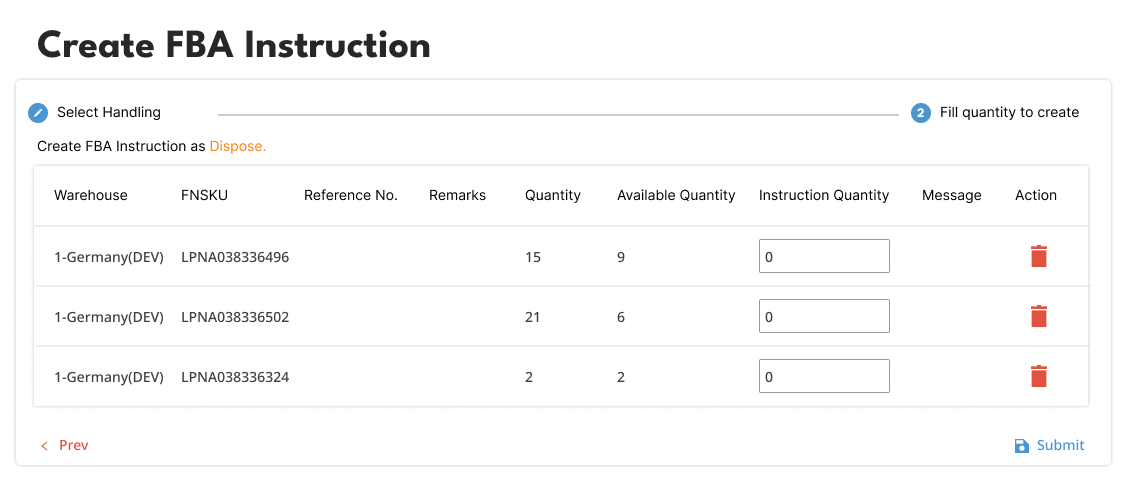Image resolution: width=1140 pixels, height=500 pixels.
Task: Click the step 2 circle icon
Action: click(x=920, y=113)
